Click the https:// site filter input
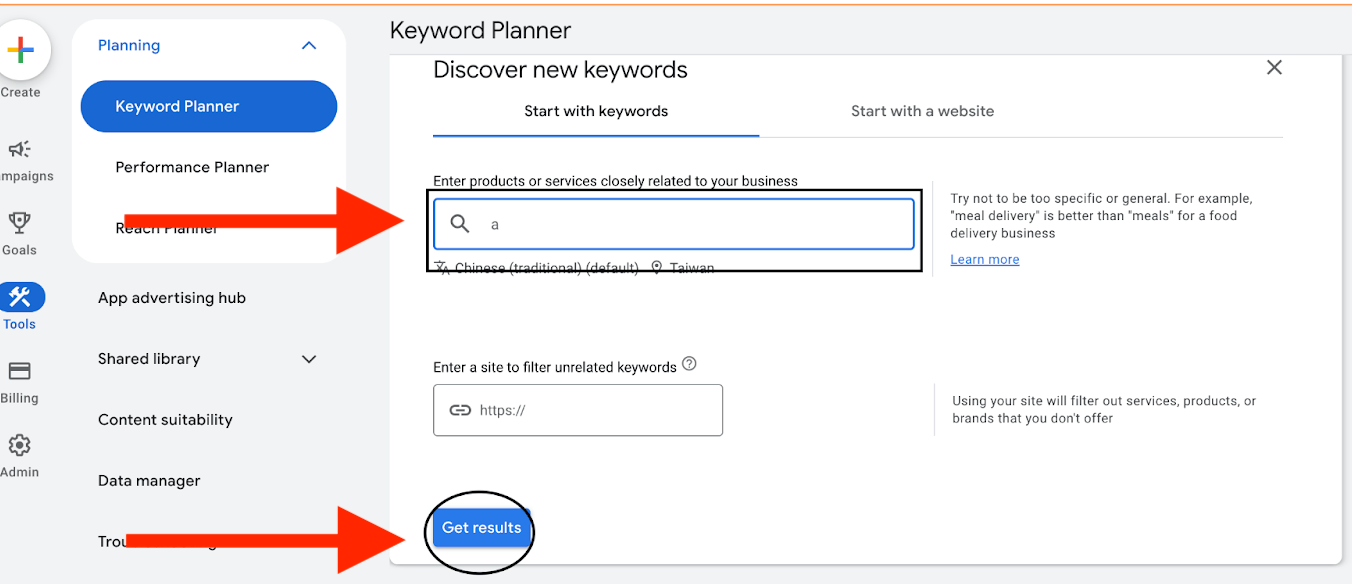 (x=590, y=410)
